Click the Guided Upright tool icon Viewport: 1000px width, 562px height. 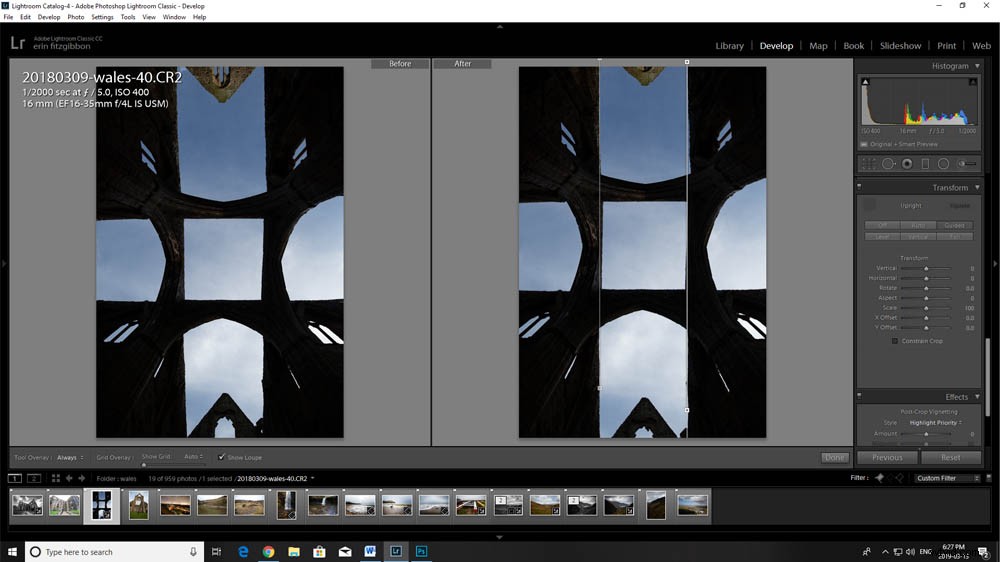coord(870,205)
